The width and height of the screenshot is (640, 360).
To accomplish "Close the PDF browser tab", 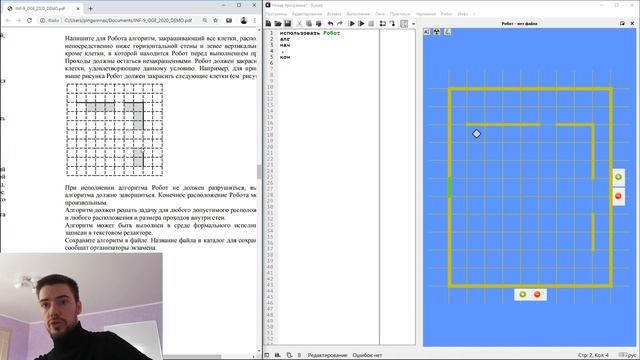I will tap(78, 8).
